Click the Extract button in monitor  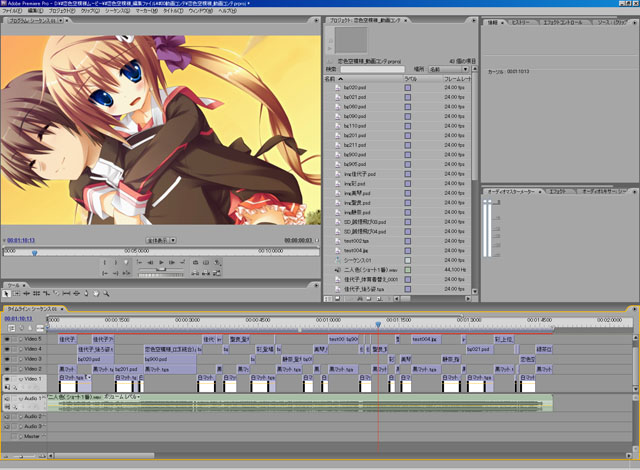tap(206, 273)
